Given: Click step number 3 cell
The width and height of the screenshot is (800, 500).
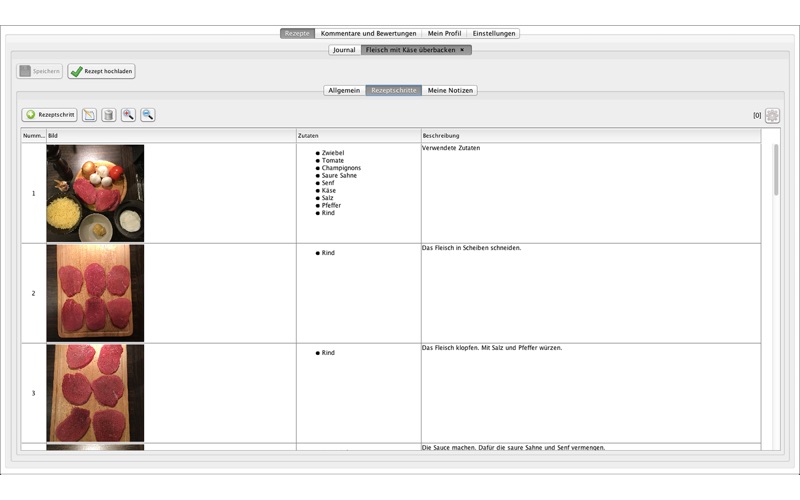Looking at the screenshot, I should [34, 393].
